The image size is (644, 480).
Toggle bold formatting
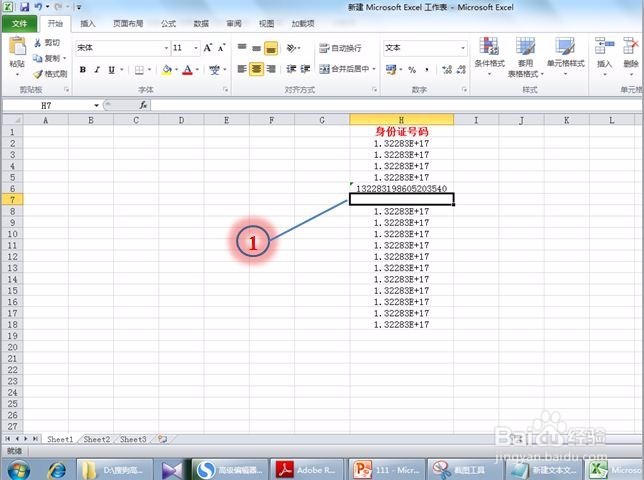pos(83,70)
